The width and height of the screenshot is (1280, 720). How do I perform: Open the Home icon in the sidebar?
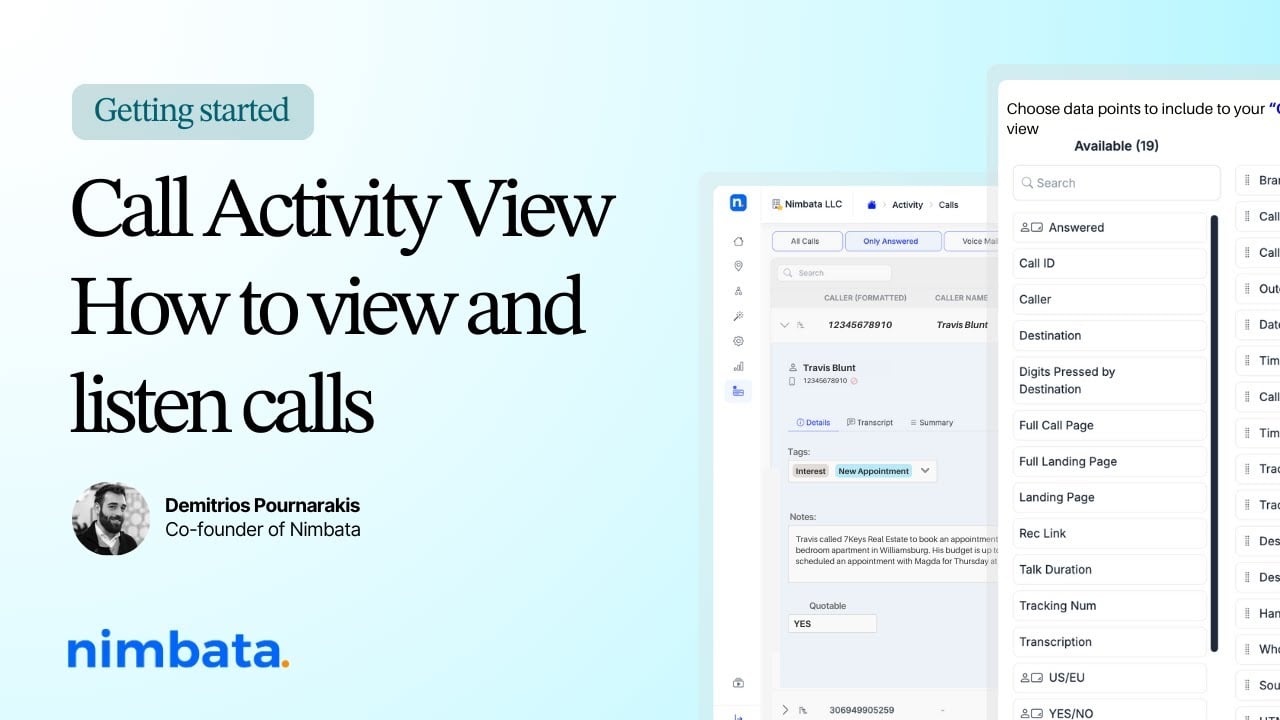[x=738, y=241]
